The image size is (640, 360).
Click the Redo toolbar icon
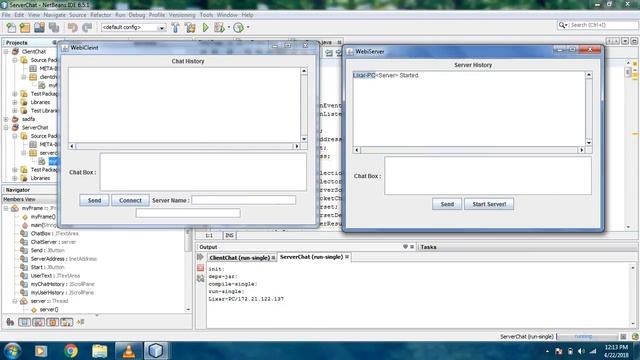87,27
